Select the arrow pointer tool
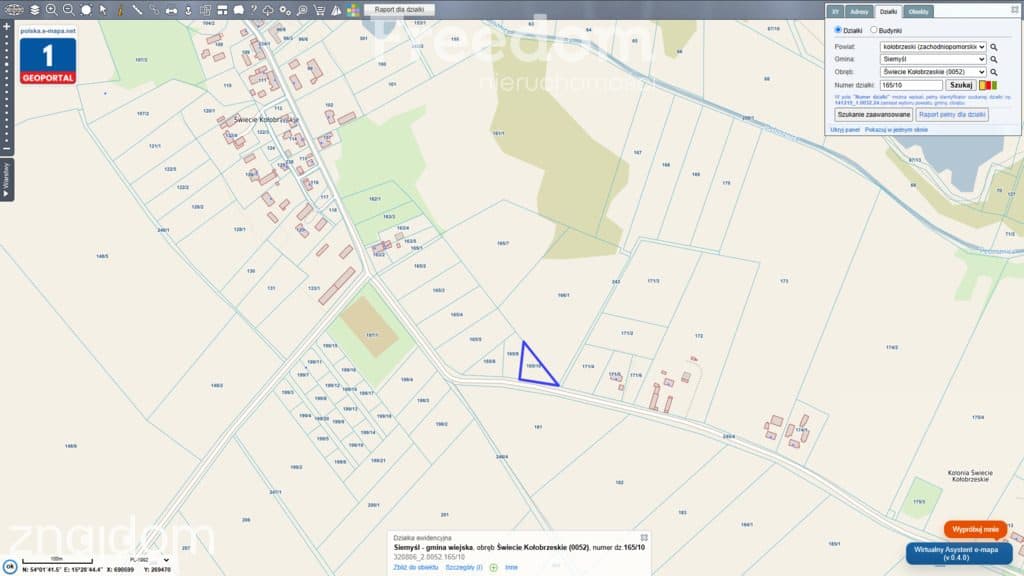Screen dimensions: 1024x576 coord(103,10)
